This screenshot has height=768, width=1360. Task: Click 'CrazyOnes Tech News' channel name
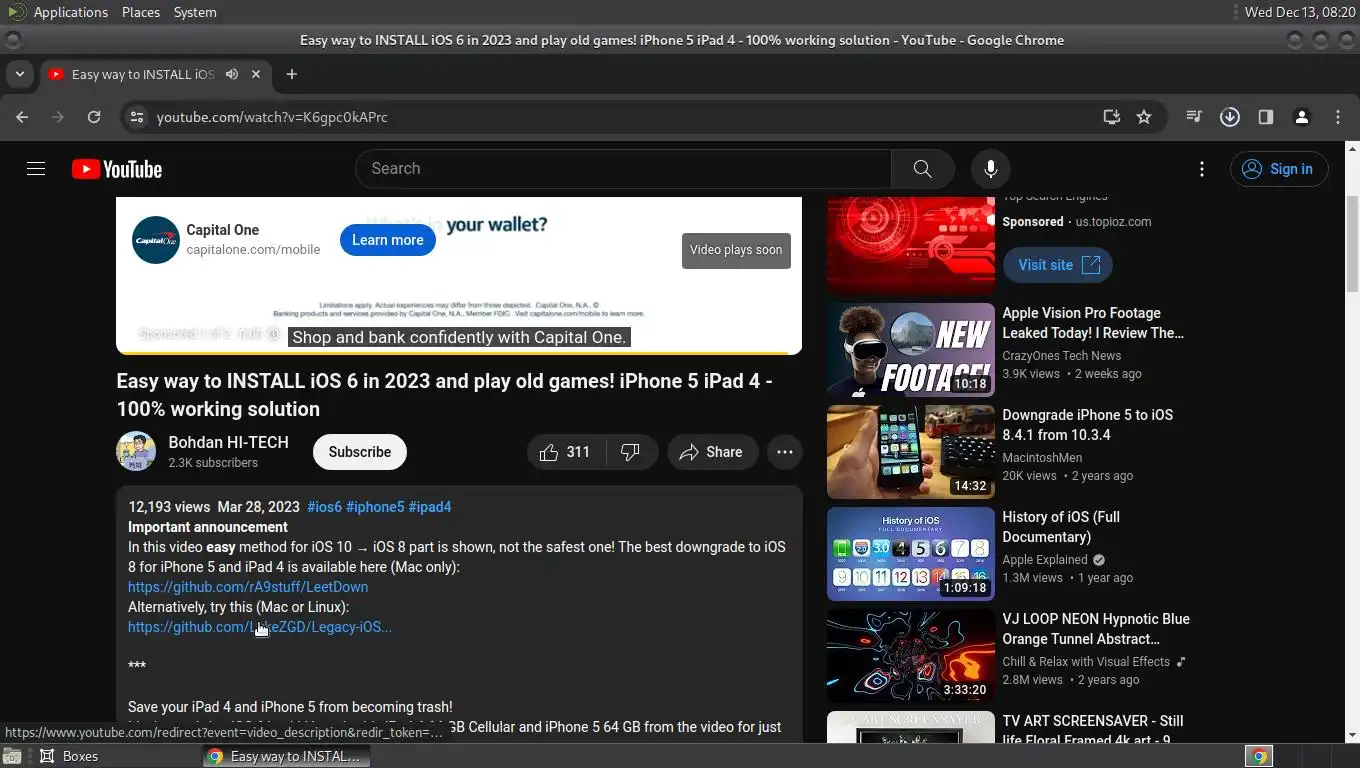pos(1062,356)
